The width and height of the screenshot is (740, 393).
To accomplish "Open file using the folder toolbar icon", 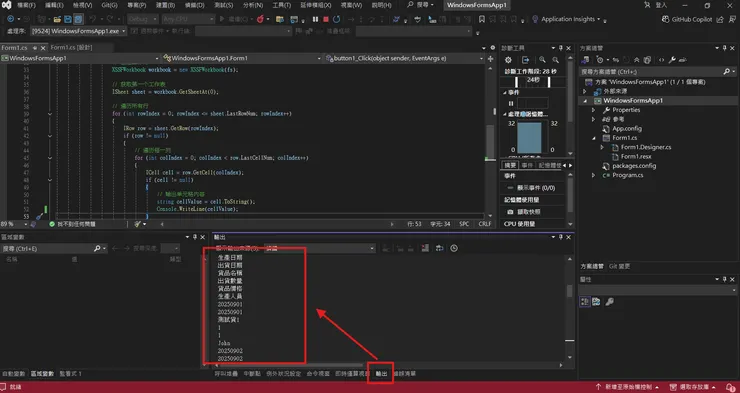I will point(57,19).
